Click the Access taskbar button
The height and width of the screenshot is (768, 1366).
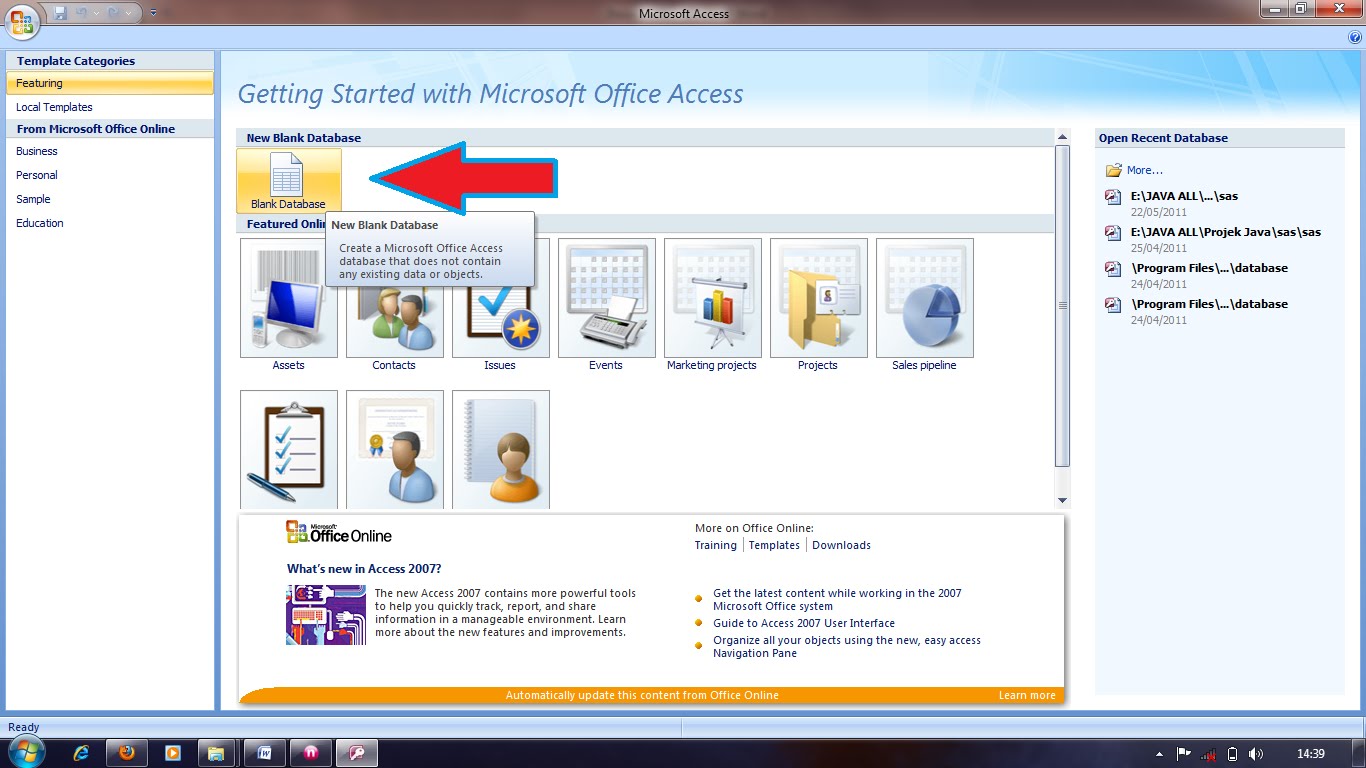[x=356, y=753]
